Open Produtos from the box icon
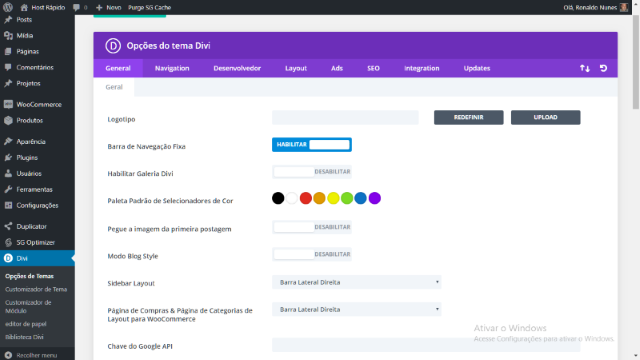 [x=8, y=120]
